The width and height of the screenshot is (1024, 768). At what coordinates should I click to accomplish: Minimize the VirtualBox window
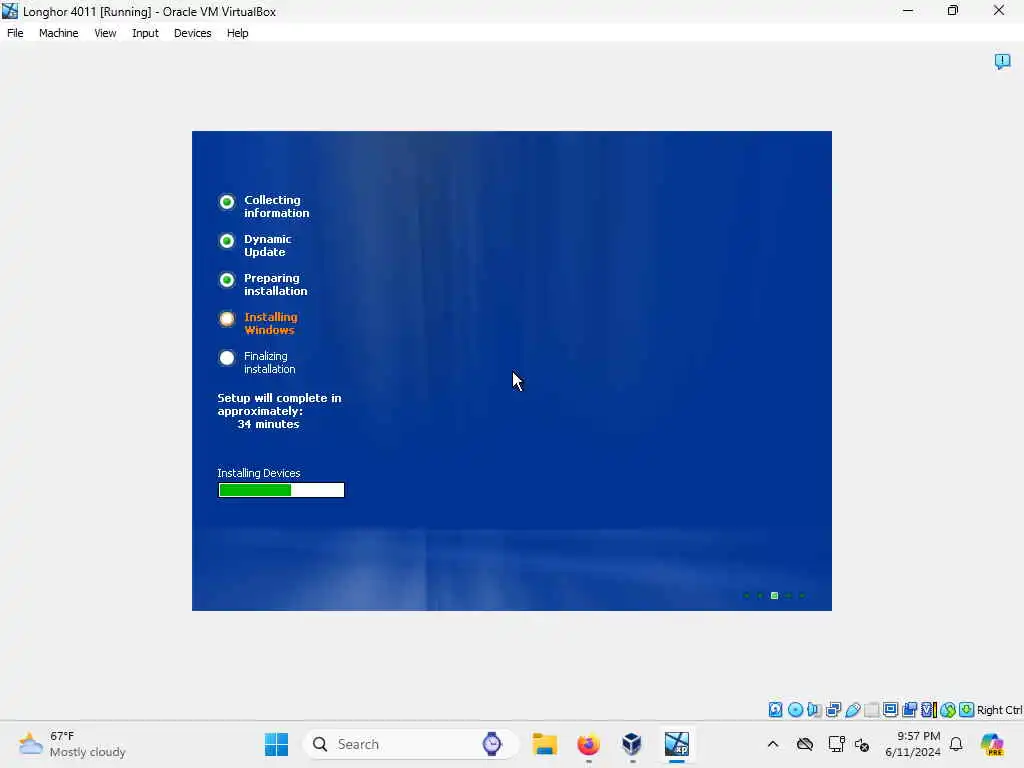[908, 10]
